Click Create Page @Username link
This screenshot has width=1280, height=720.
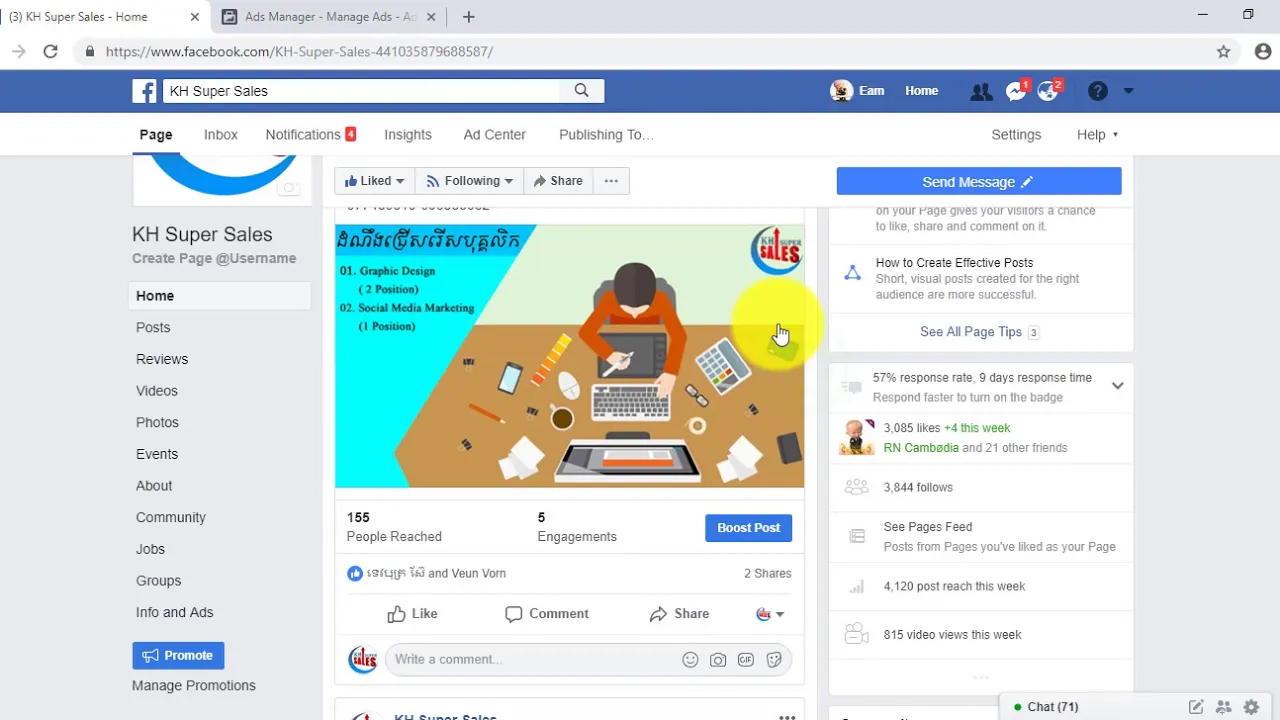(214, 258)
